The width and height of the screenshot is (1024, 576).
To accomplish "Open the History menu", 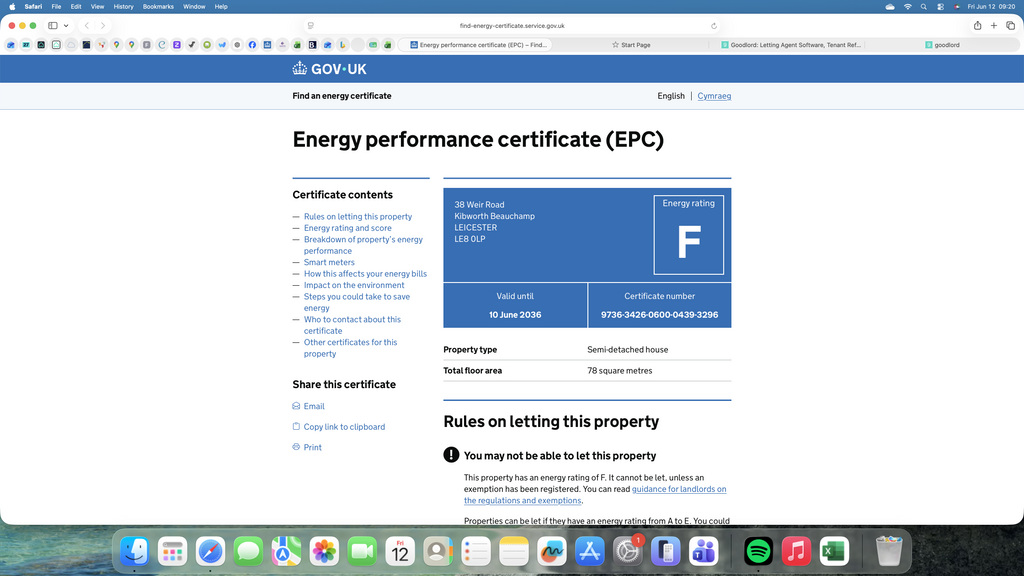I will pos(123,7).
